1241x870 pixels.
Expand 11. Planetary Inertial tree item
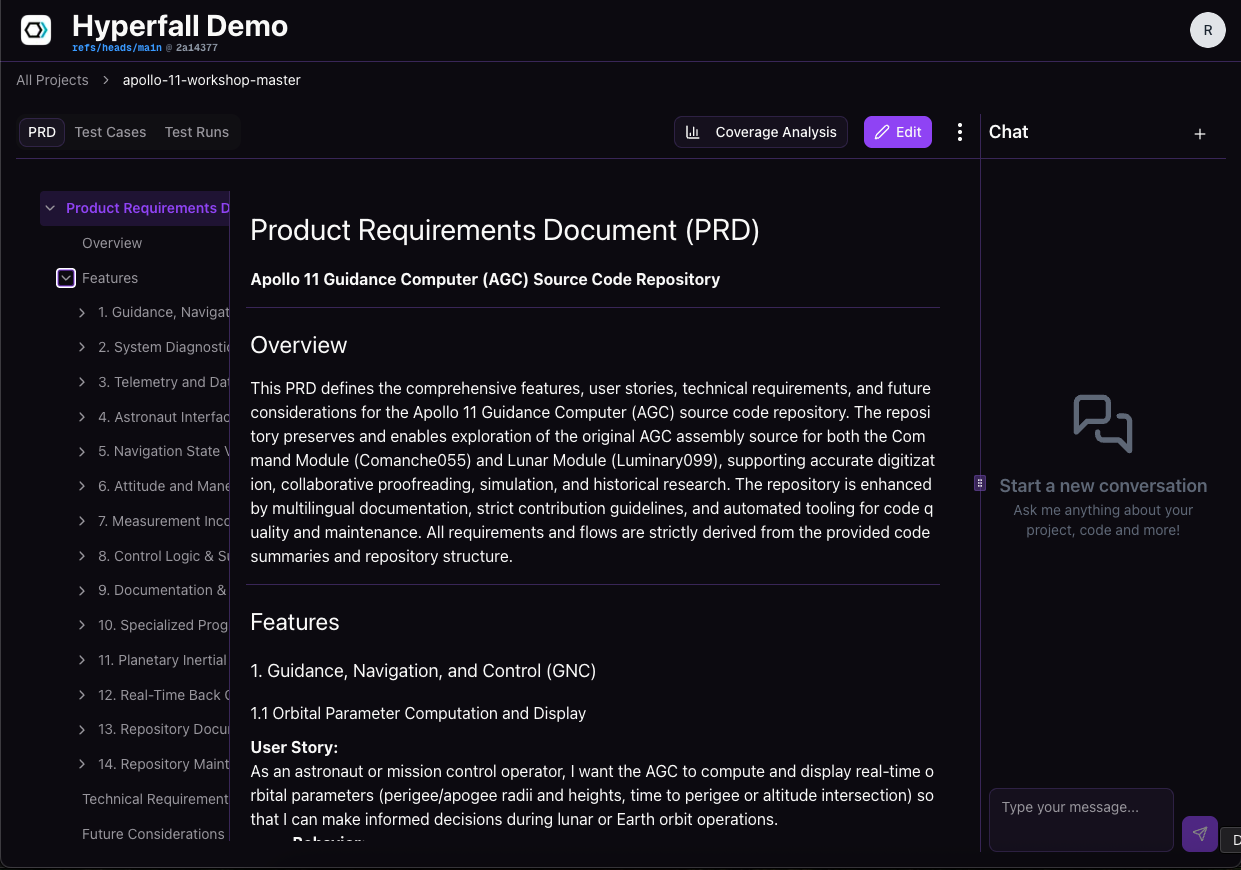point(82,660)
